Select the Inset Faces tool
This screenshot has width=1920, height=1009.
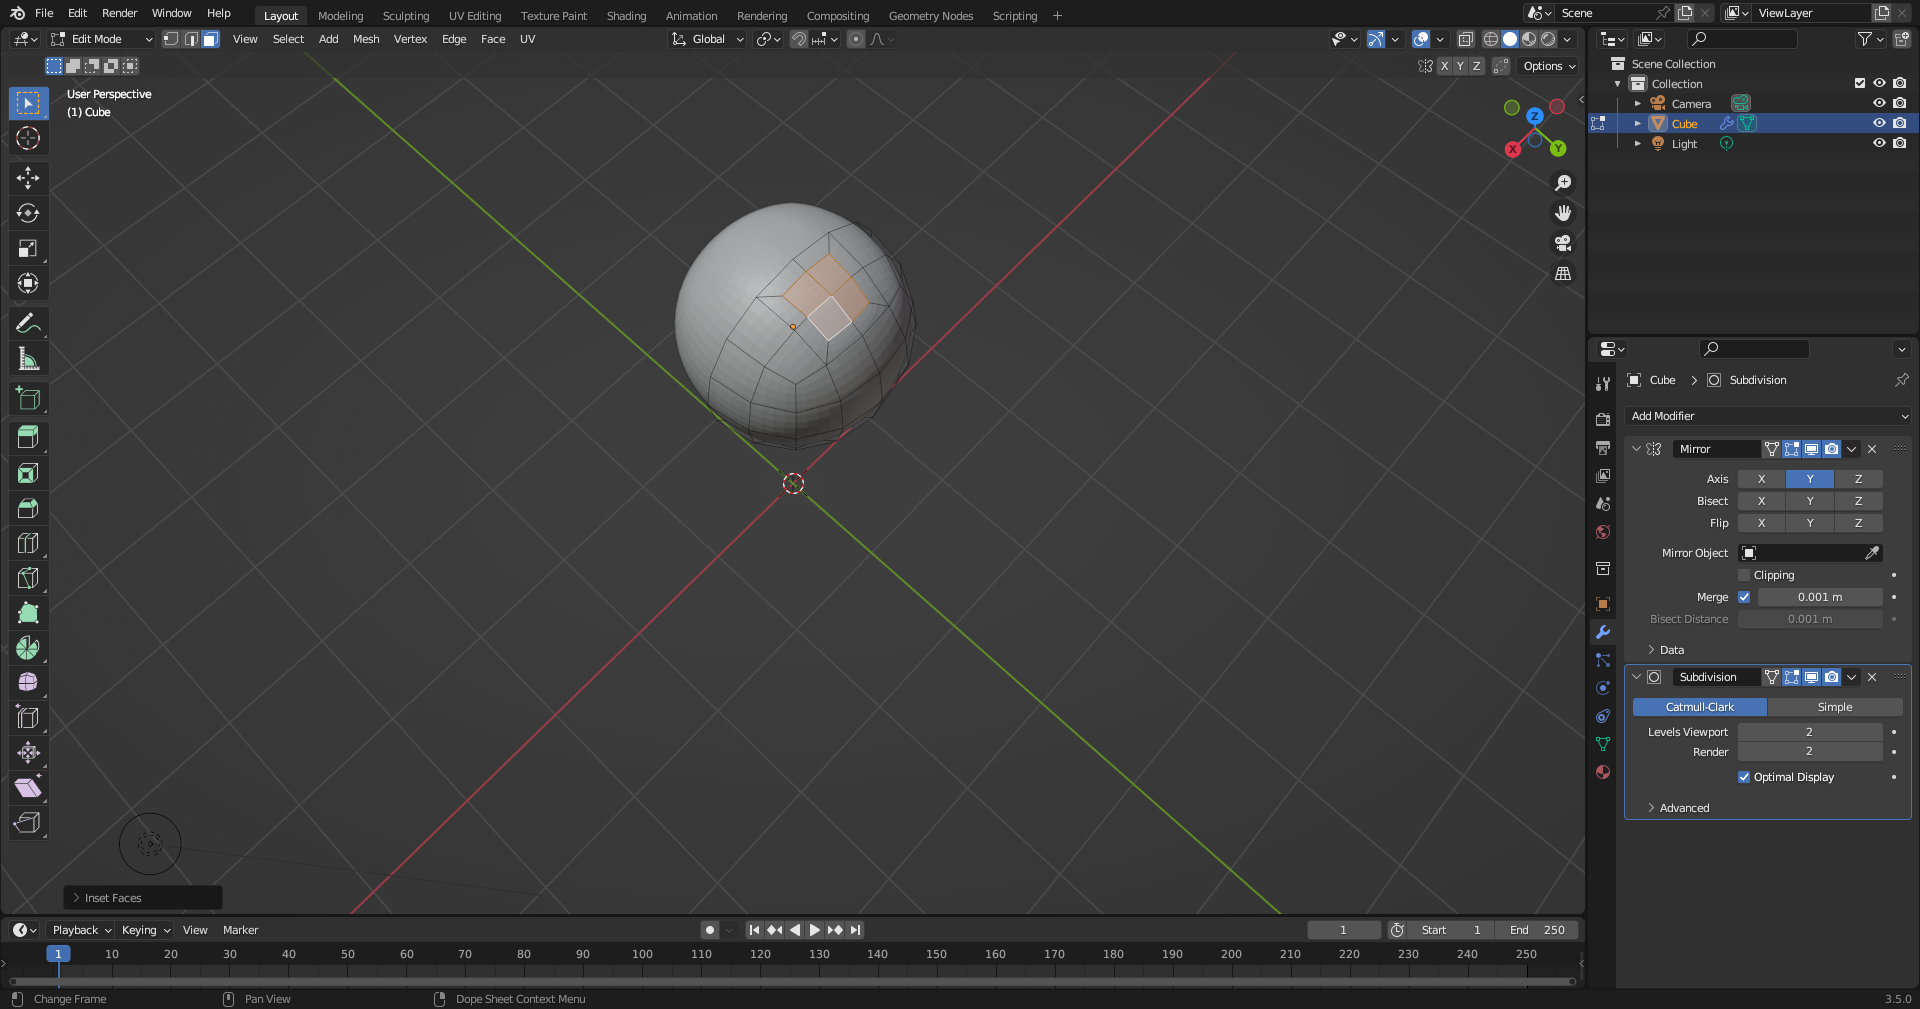click(x=28, y=473)
